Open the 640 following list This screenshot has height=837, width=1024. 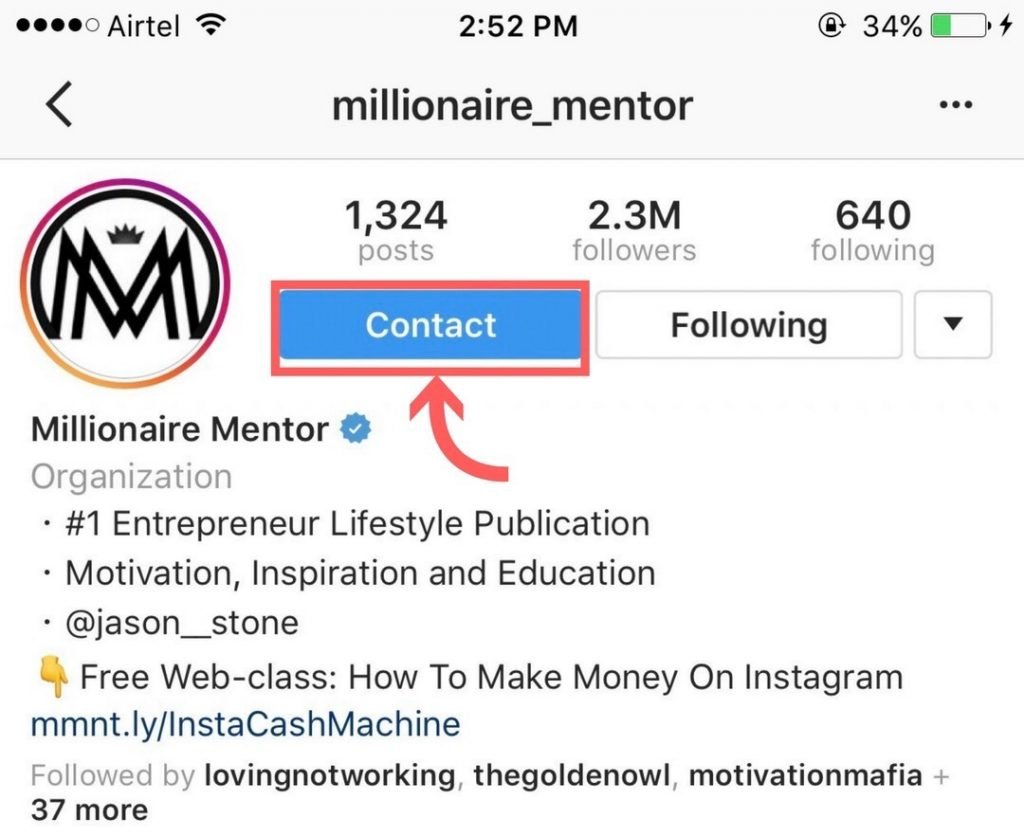873,231
